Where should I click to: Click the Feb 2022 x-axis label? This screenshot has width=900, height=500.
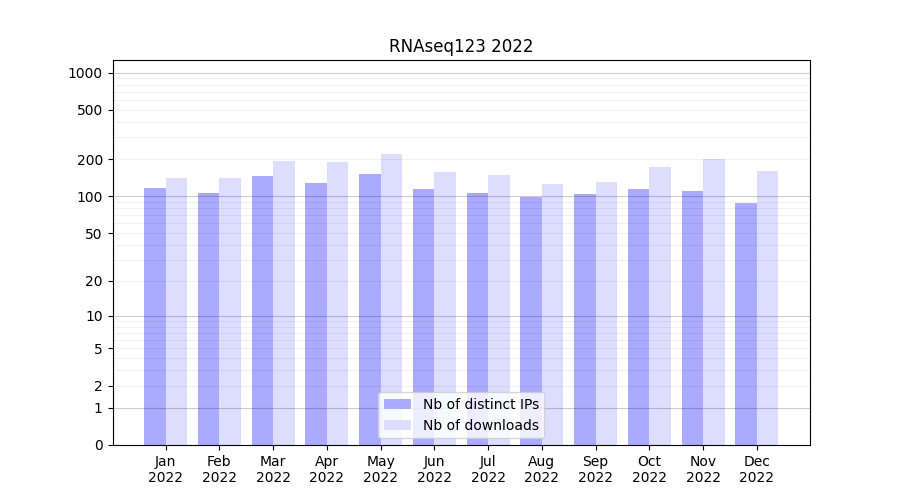click(x=219, y=469)
